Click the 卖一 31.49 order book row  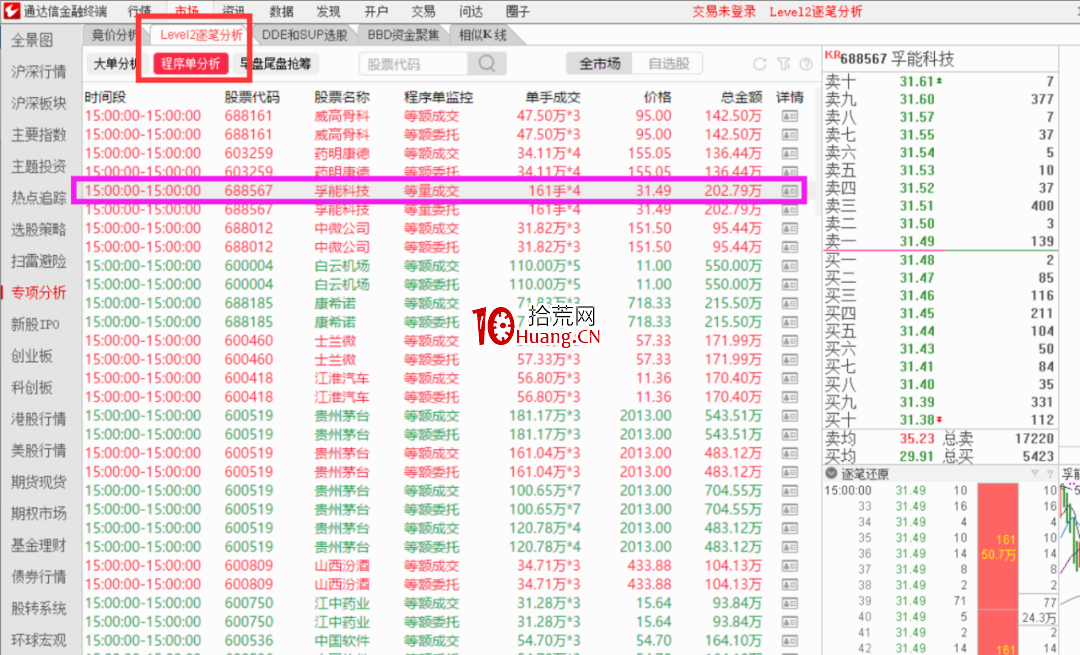click(x=939, y=241)
